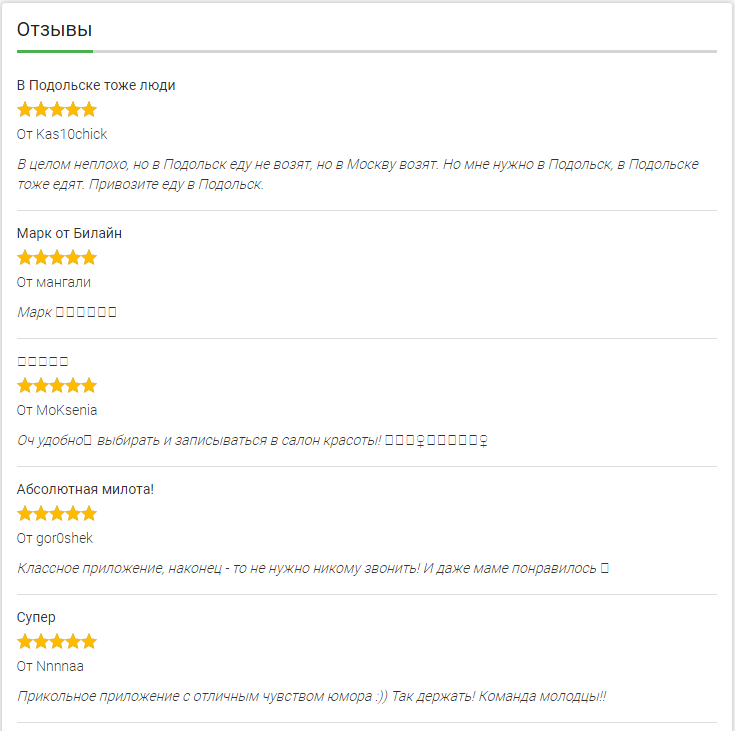Click third star in мангали's review
Image resolution: width=735 pixels, height=731 pixels.
click(x=57, y=257)
